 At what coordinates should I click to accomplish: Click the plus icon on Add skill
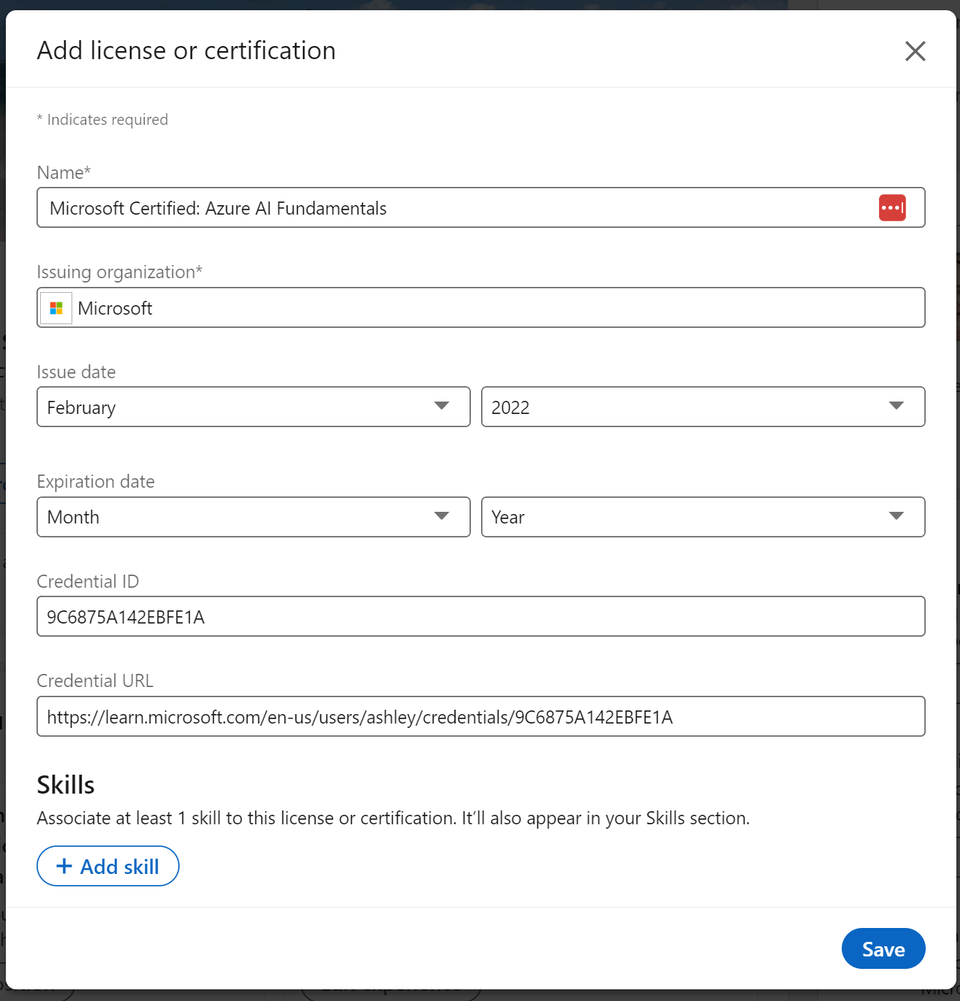click(64, 866)
